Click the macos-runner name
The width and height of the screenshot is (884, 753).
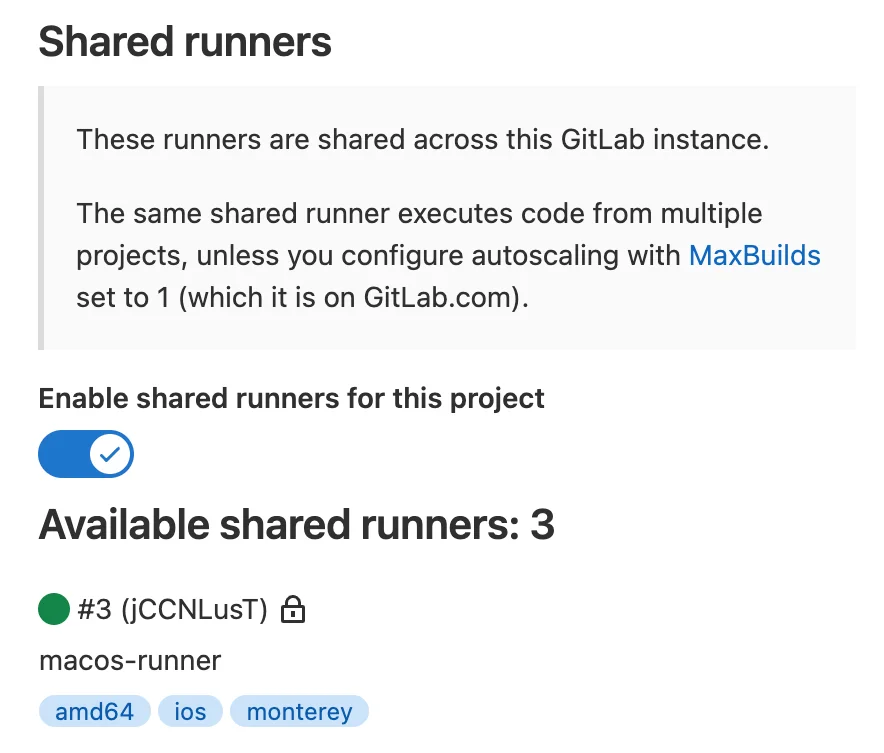click(x=131, y=661)
